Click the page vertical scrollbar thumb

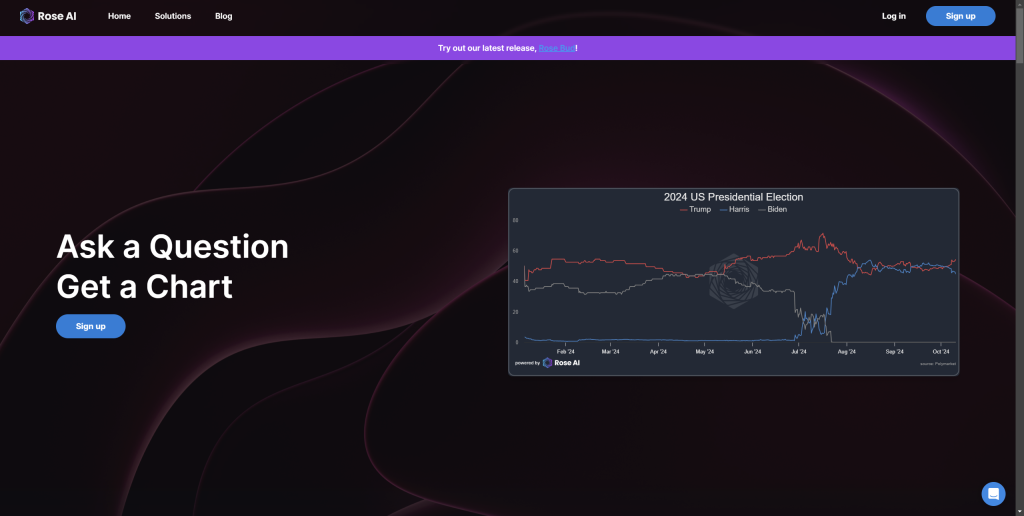click(1019, 37)
